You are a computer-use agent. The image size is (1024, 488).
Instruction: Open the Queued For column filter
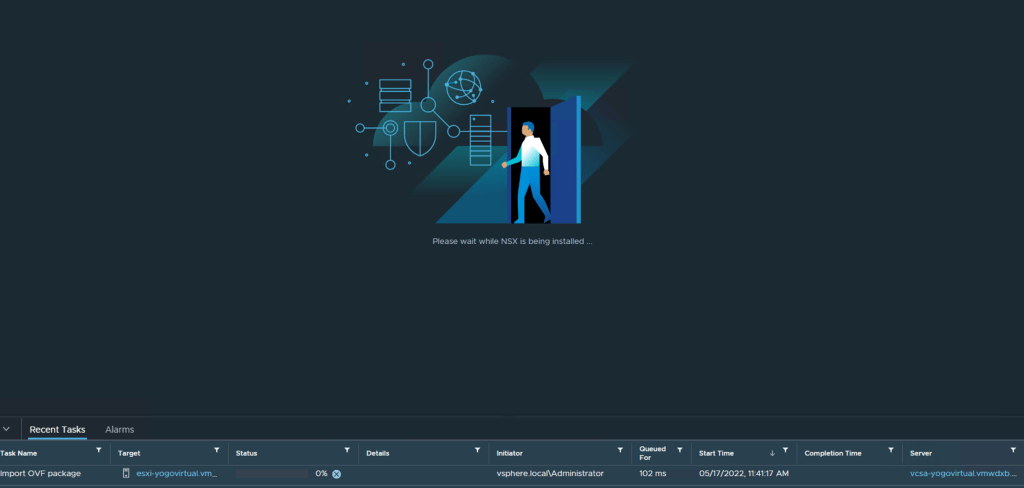pos(680,451)
